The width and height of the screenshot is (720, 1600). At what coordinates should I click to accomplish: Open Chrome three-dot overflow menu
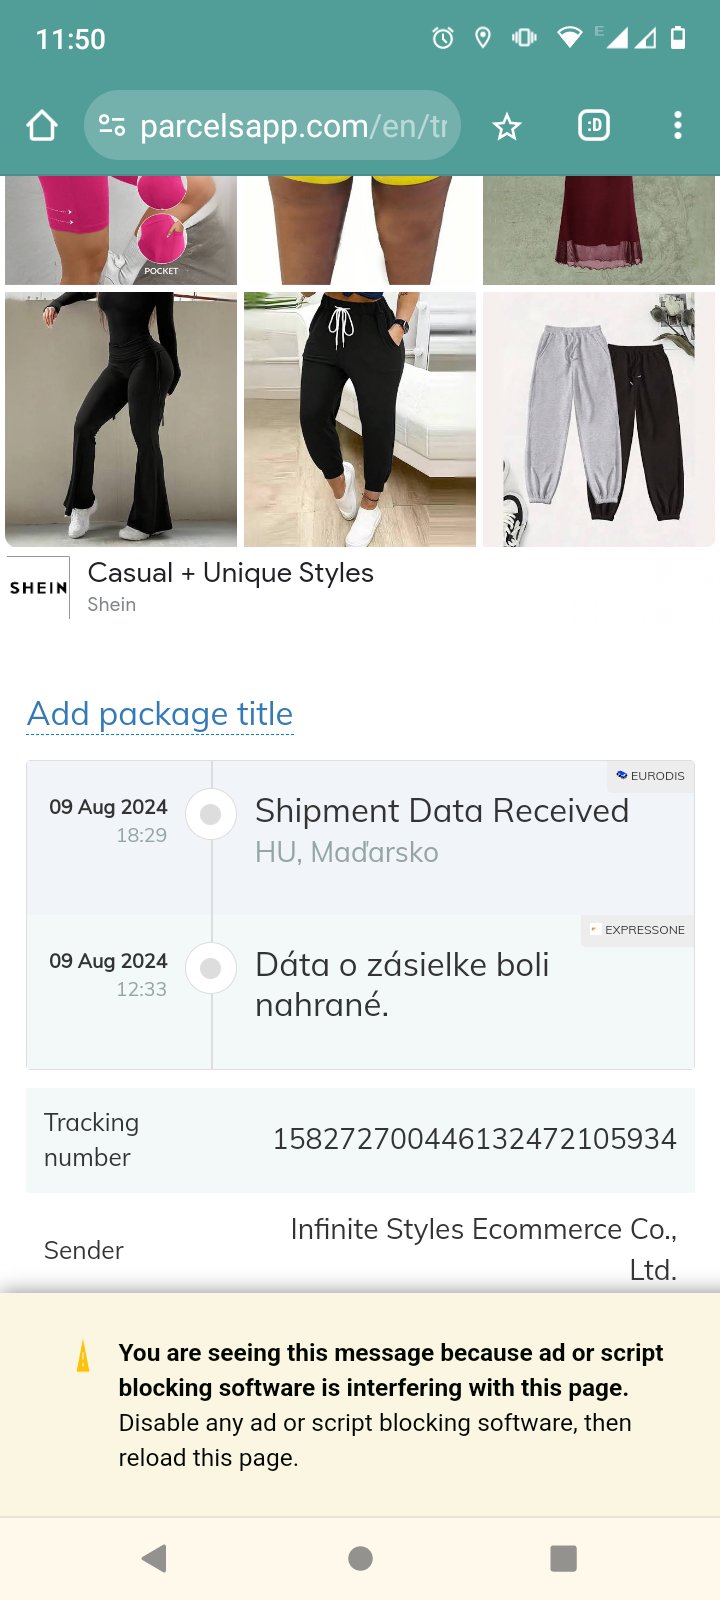click(x=678, y=126)
